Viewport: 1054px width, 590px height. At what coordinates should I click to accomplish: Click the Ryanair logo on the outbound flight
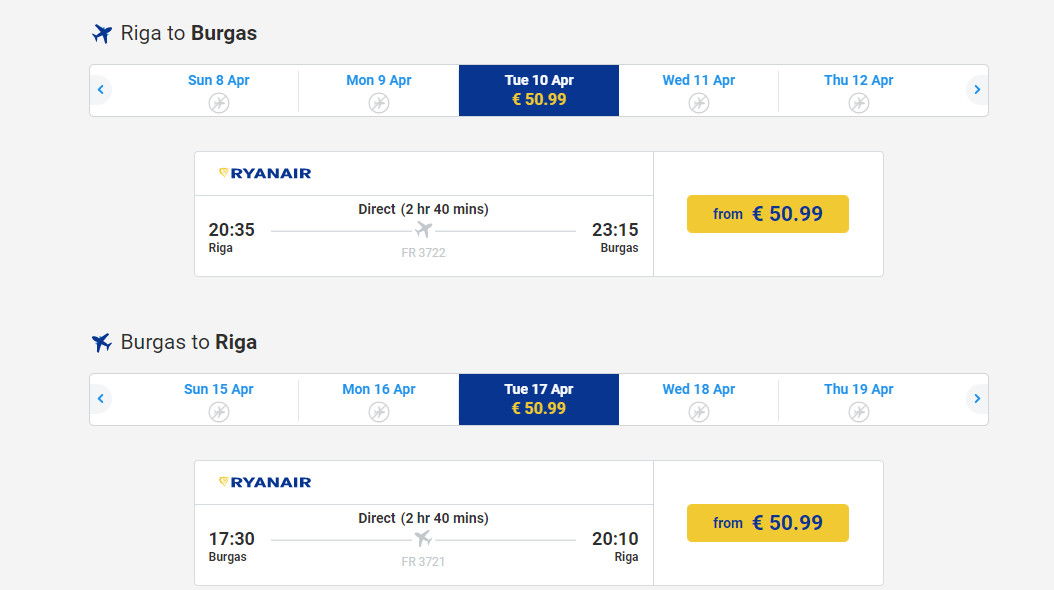coord(265,173)
